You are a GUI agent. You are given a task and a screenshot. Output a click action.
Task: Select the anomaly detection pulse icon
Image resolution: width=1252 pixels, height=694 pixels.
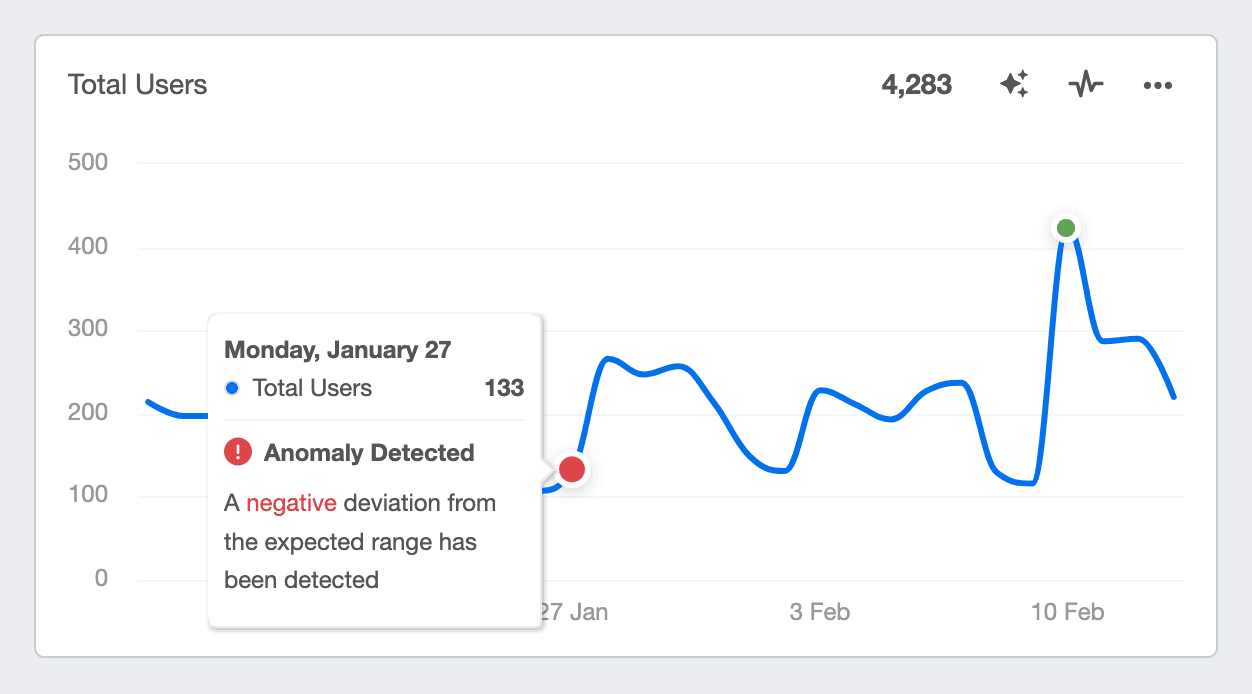coord(1086,85)
